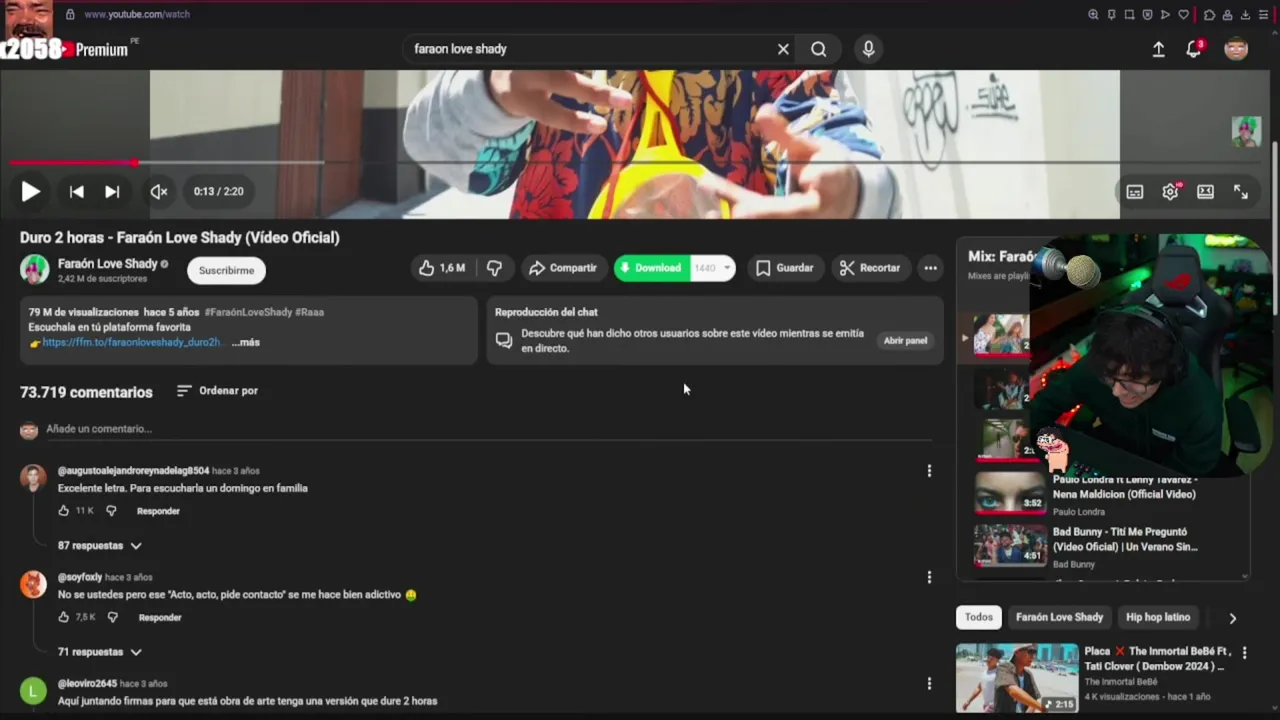Click the Abrir panel chat replay button
The height and width of the screenshot is (720, 1280).
905,341
